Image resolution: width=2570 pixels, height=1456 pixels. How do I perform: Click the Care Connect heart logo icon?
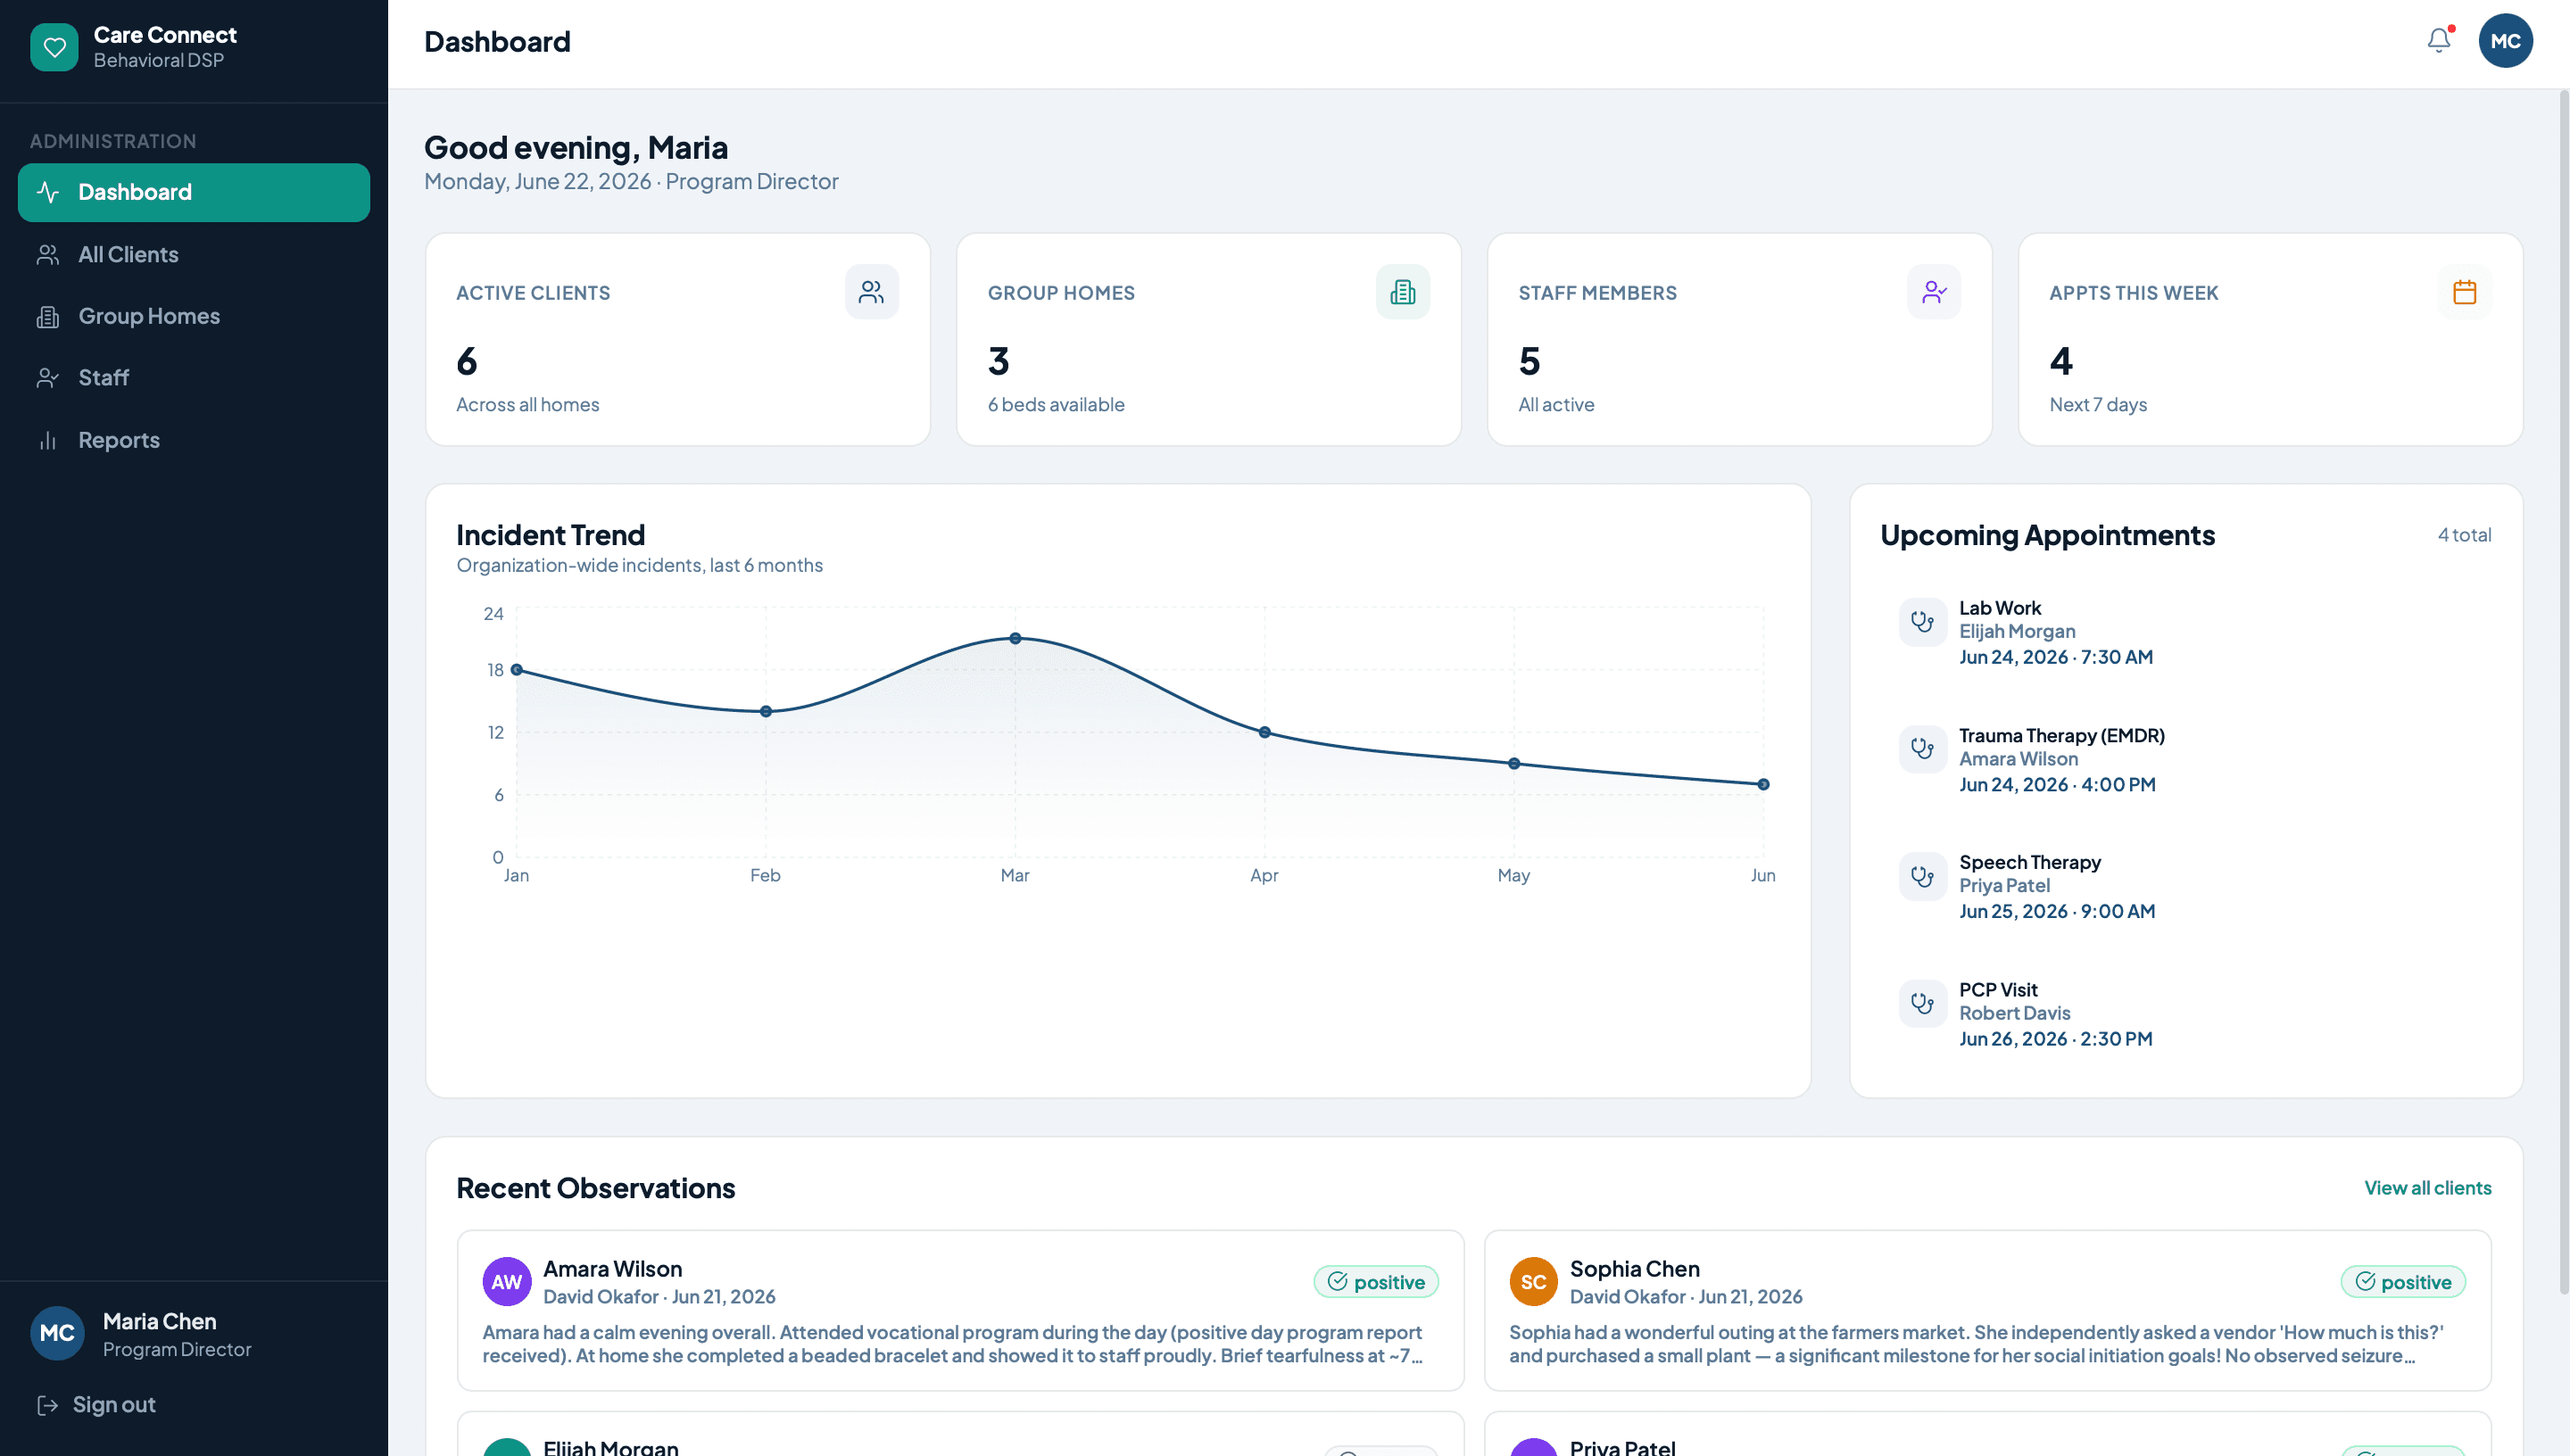[54, 47]
